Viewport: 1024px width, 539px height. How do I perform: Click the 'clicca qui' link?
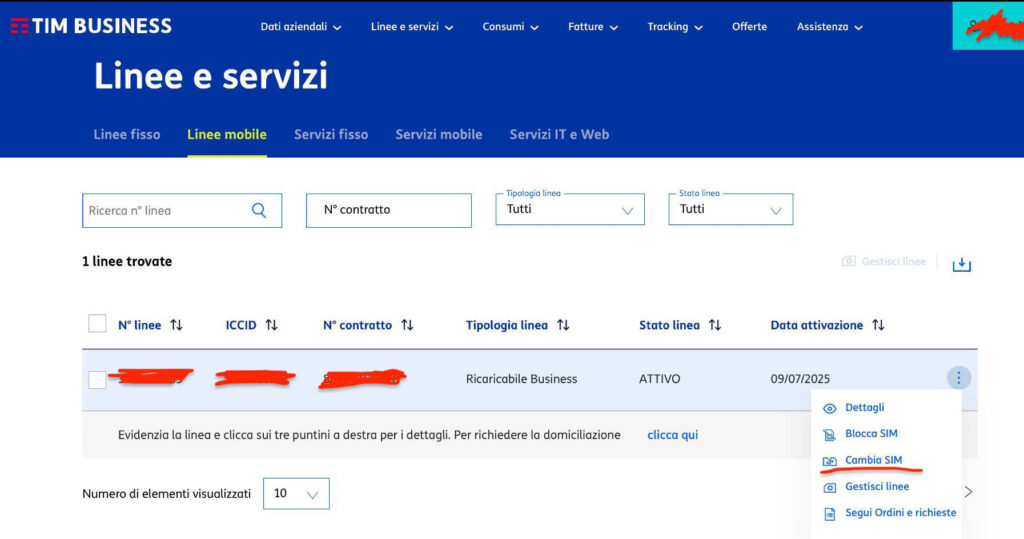click(673, 435)
